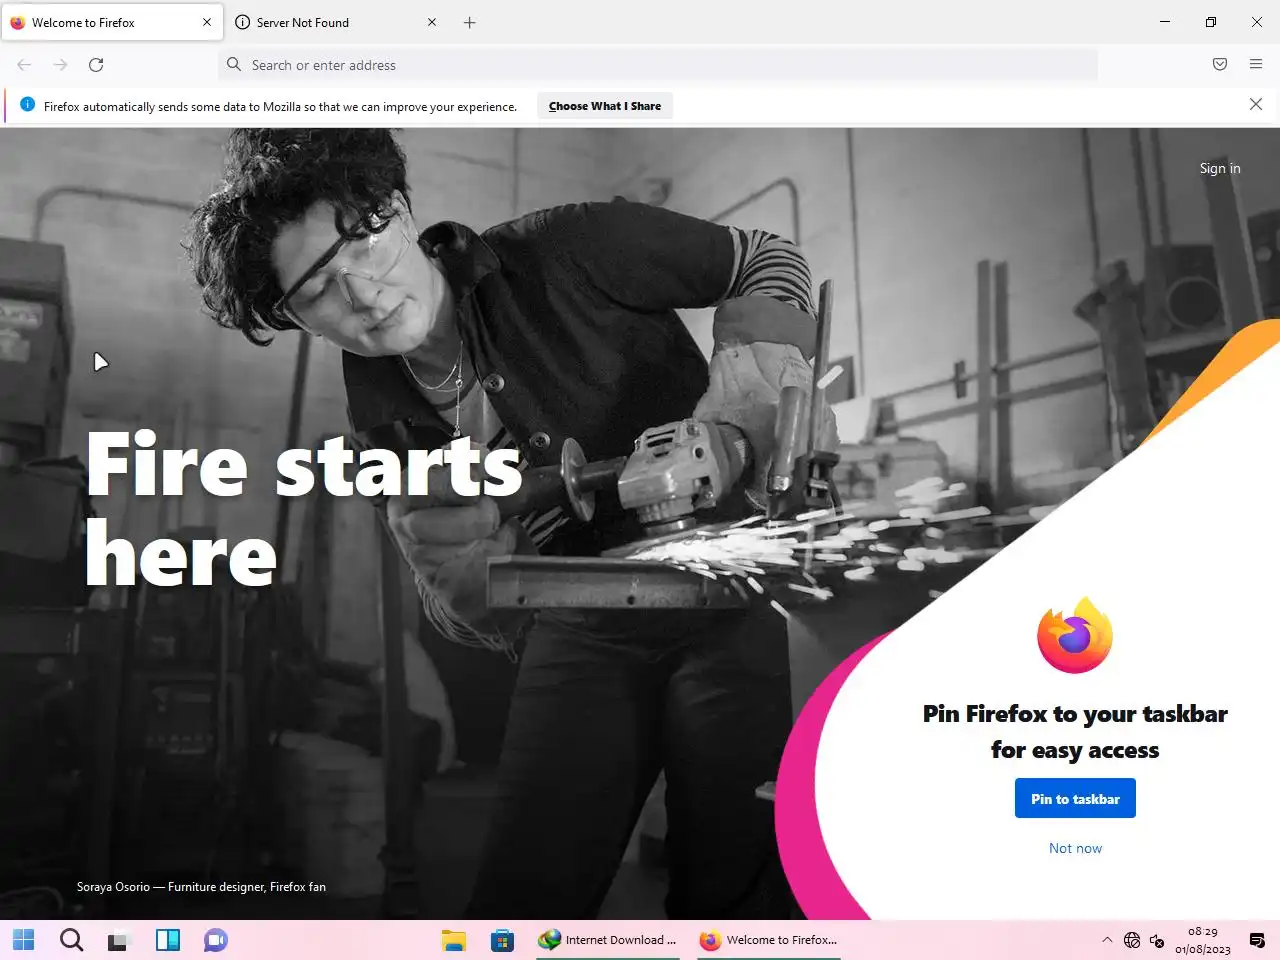Open the Firefox hamburger application menu
Viewport: 1280px width, 960px height.
[x=1256, y=65]
